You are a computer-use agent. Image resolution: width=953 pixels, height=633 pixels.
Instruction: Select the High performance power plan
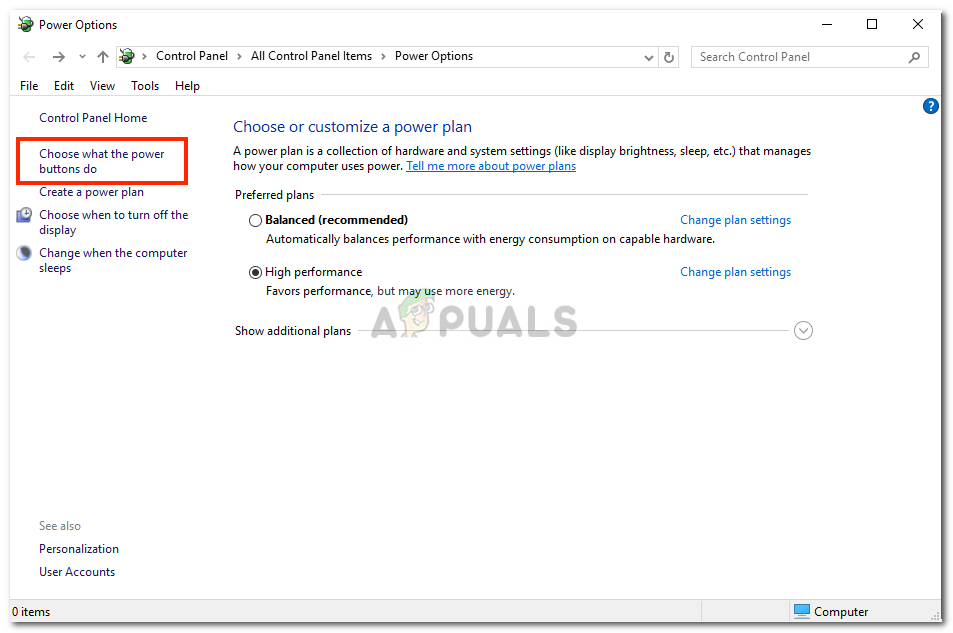[256, 271]
